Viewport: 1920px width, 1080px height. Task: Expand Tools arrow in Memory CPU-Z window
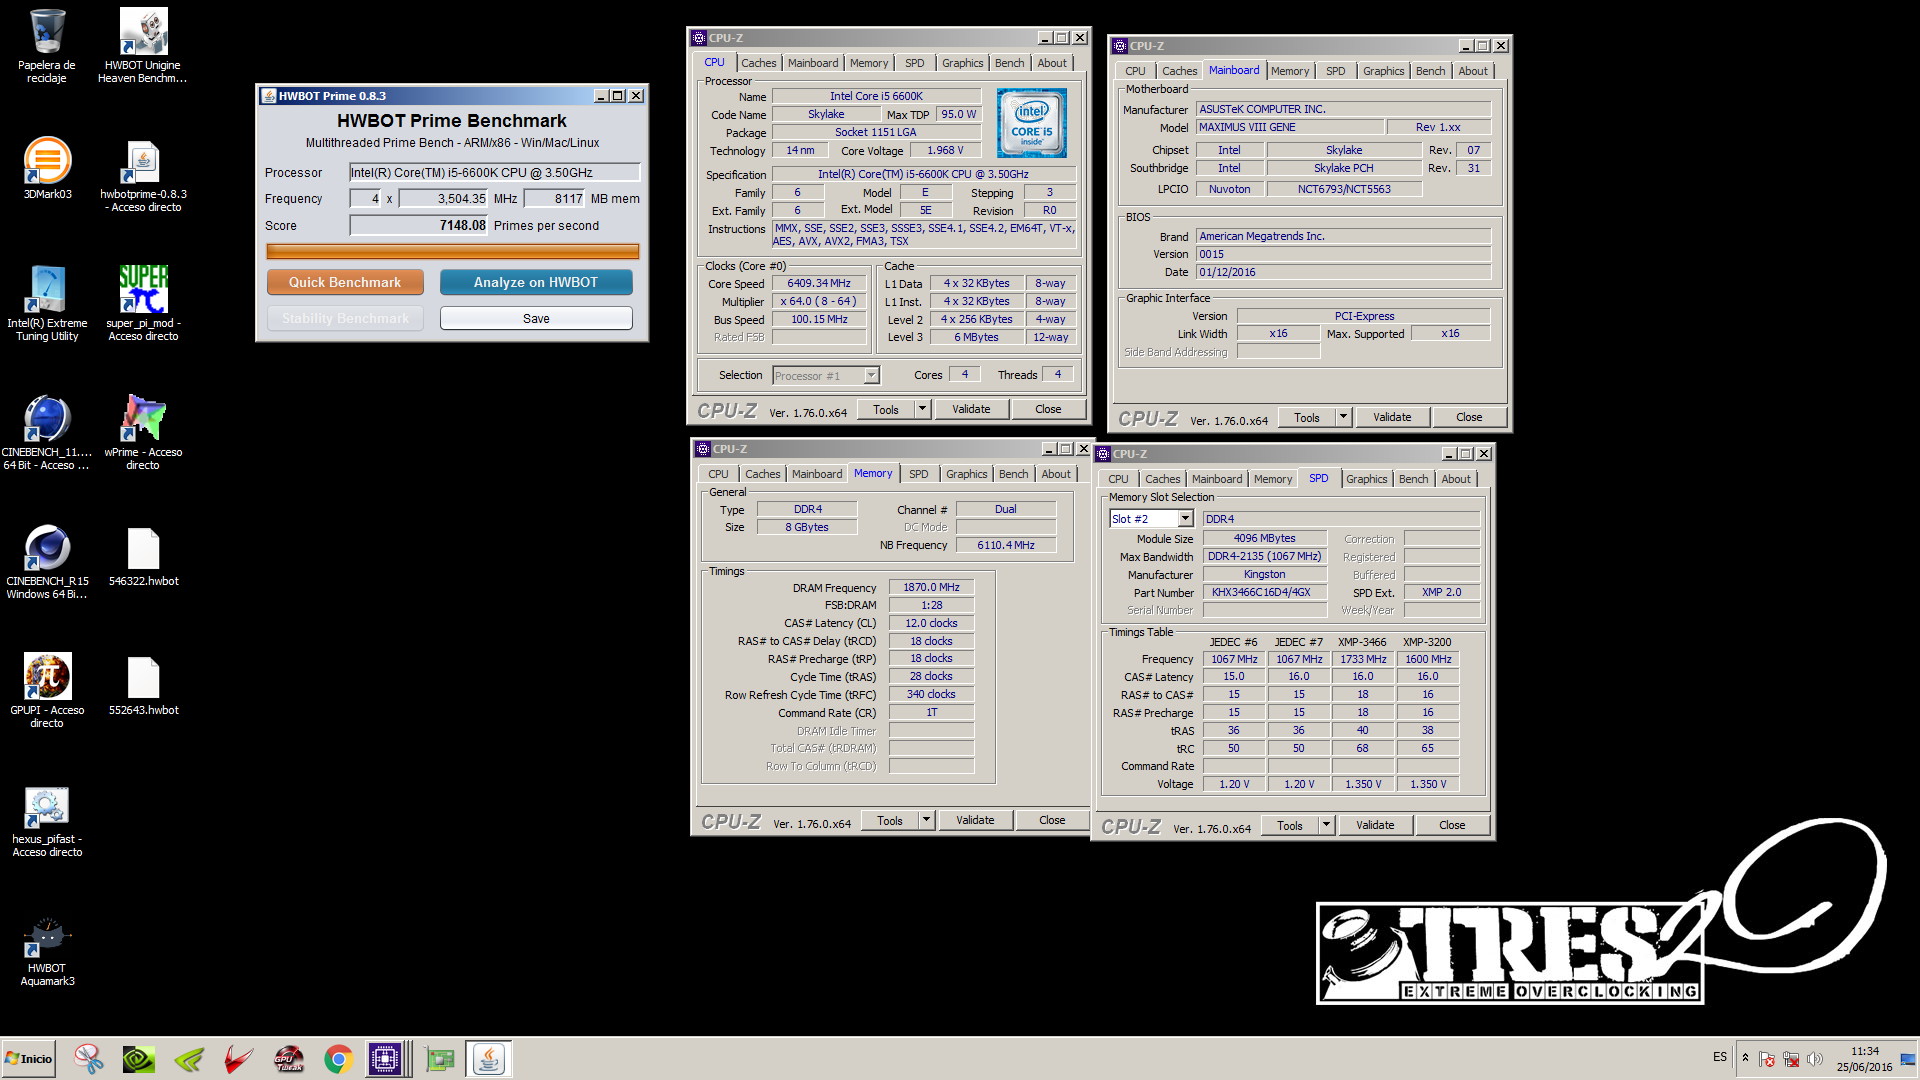(927, 820)
